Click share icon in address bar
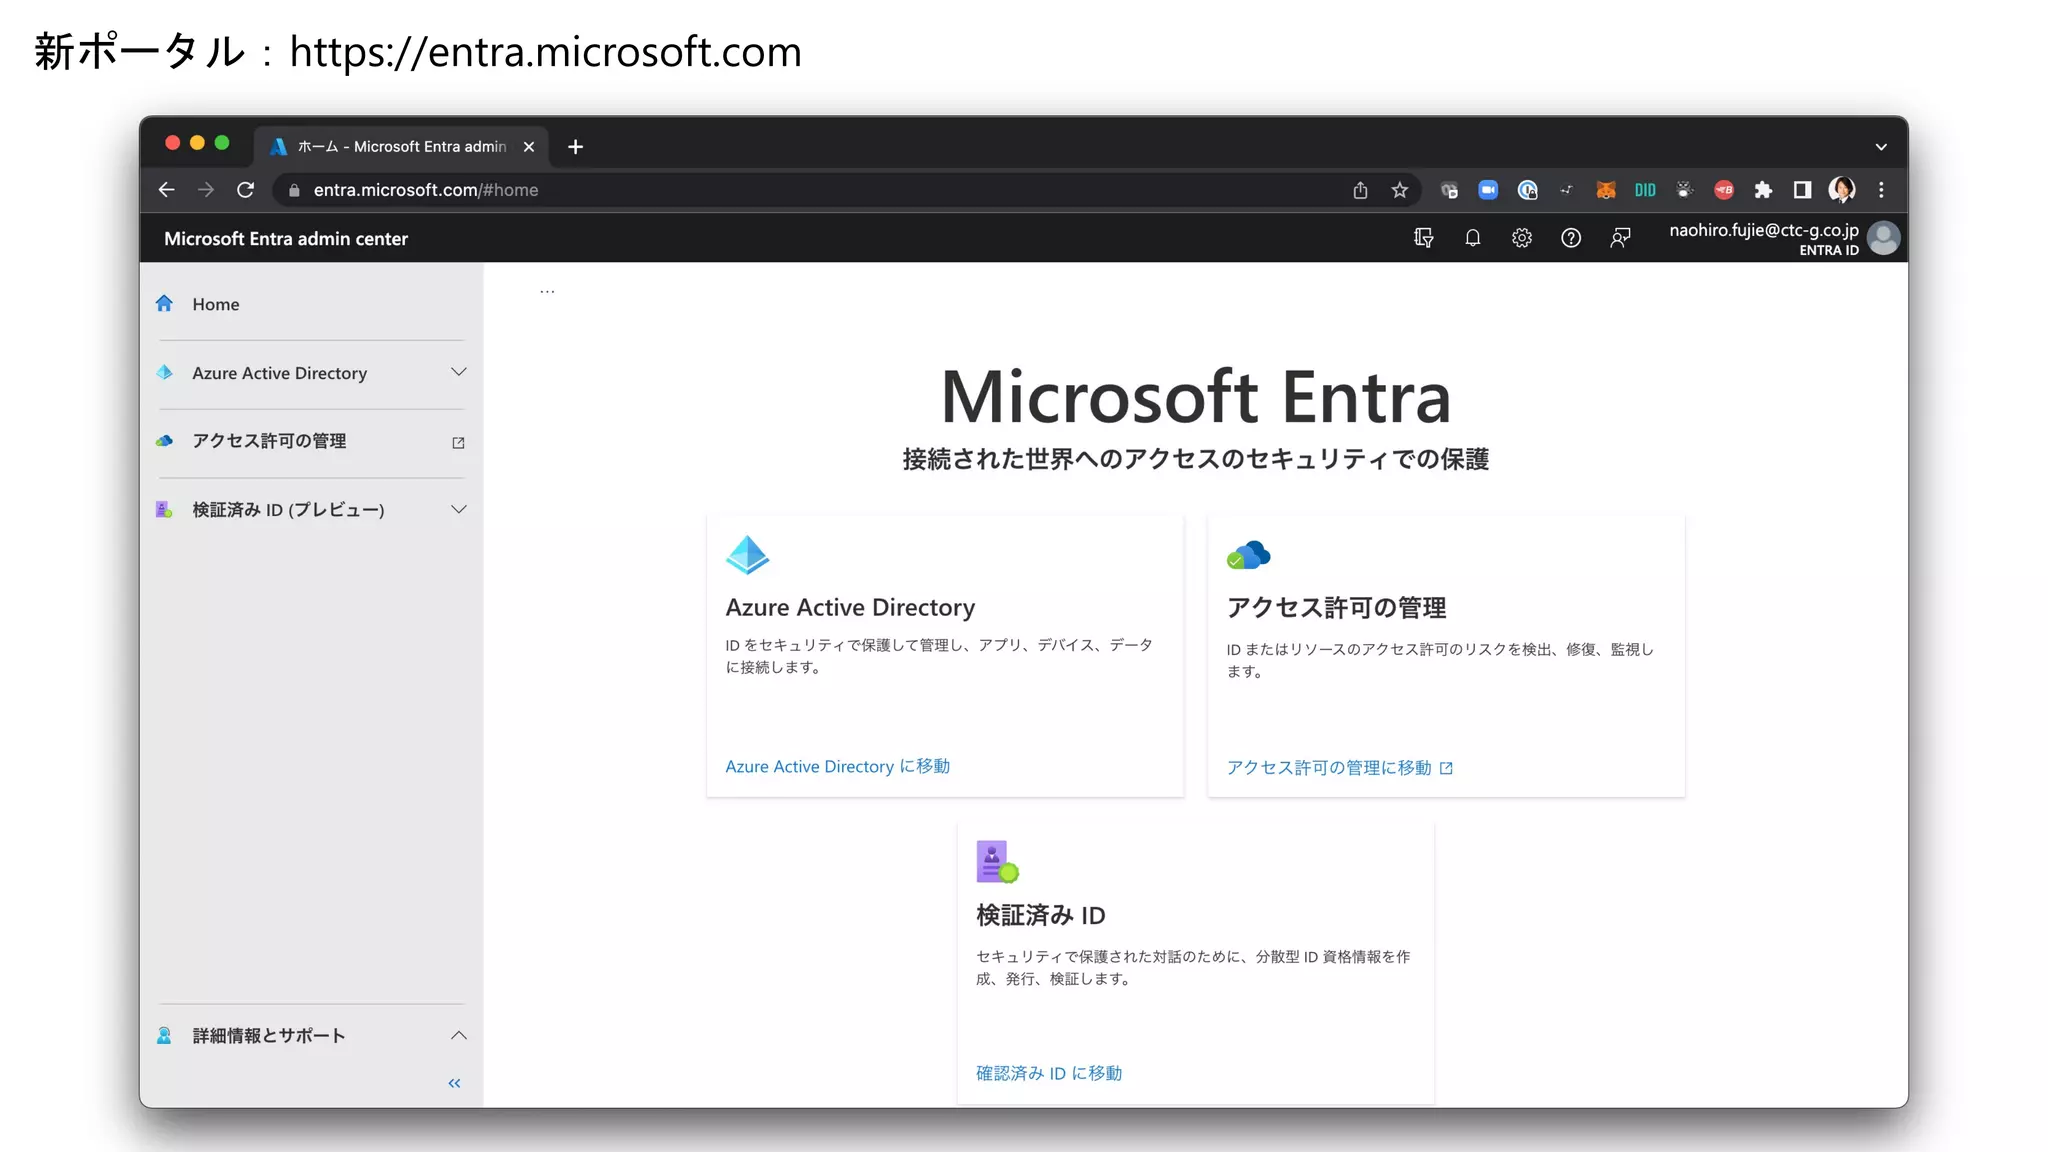This screenshot has width=2048, height=1152. coord(1360,190)
